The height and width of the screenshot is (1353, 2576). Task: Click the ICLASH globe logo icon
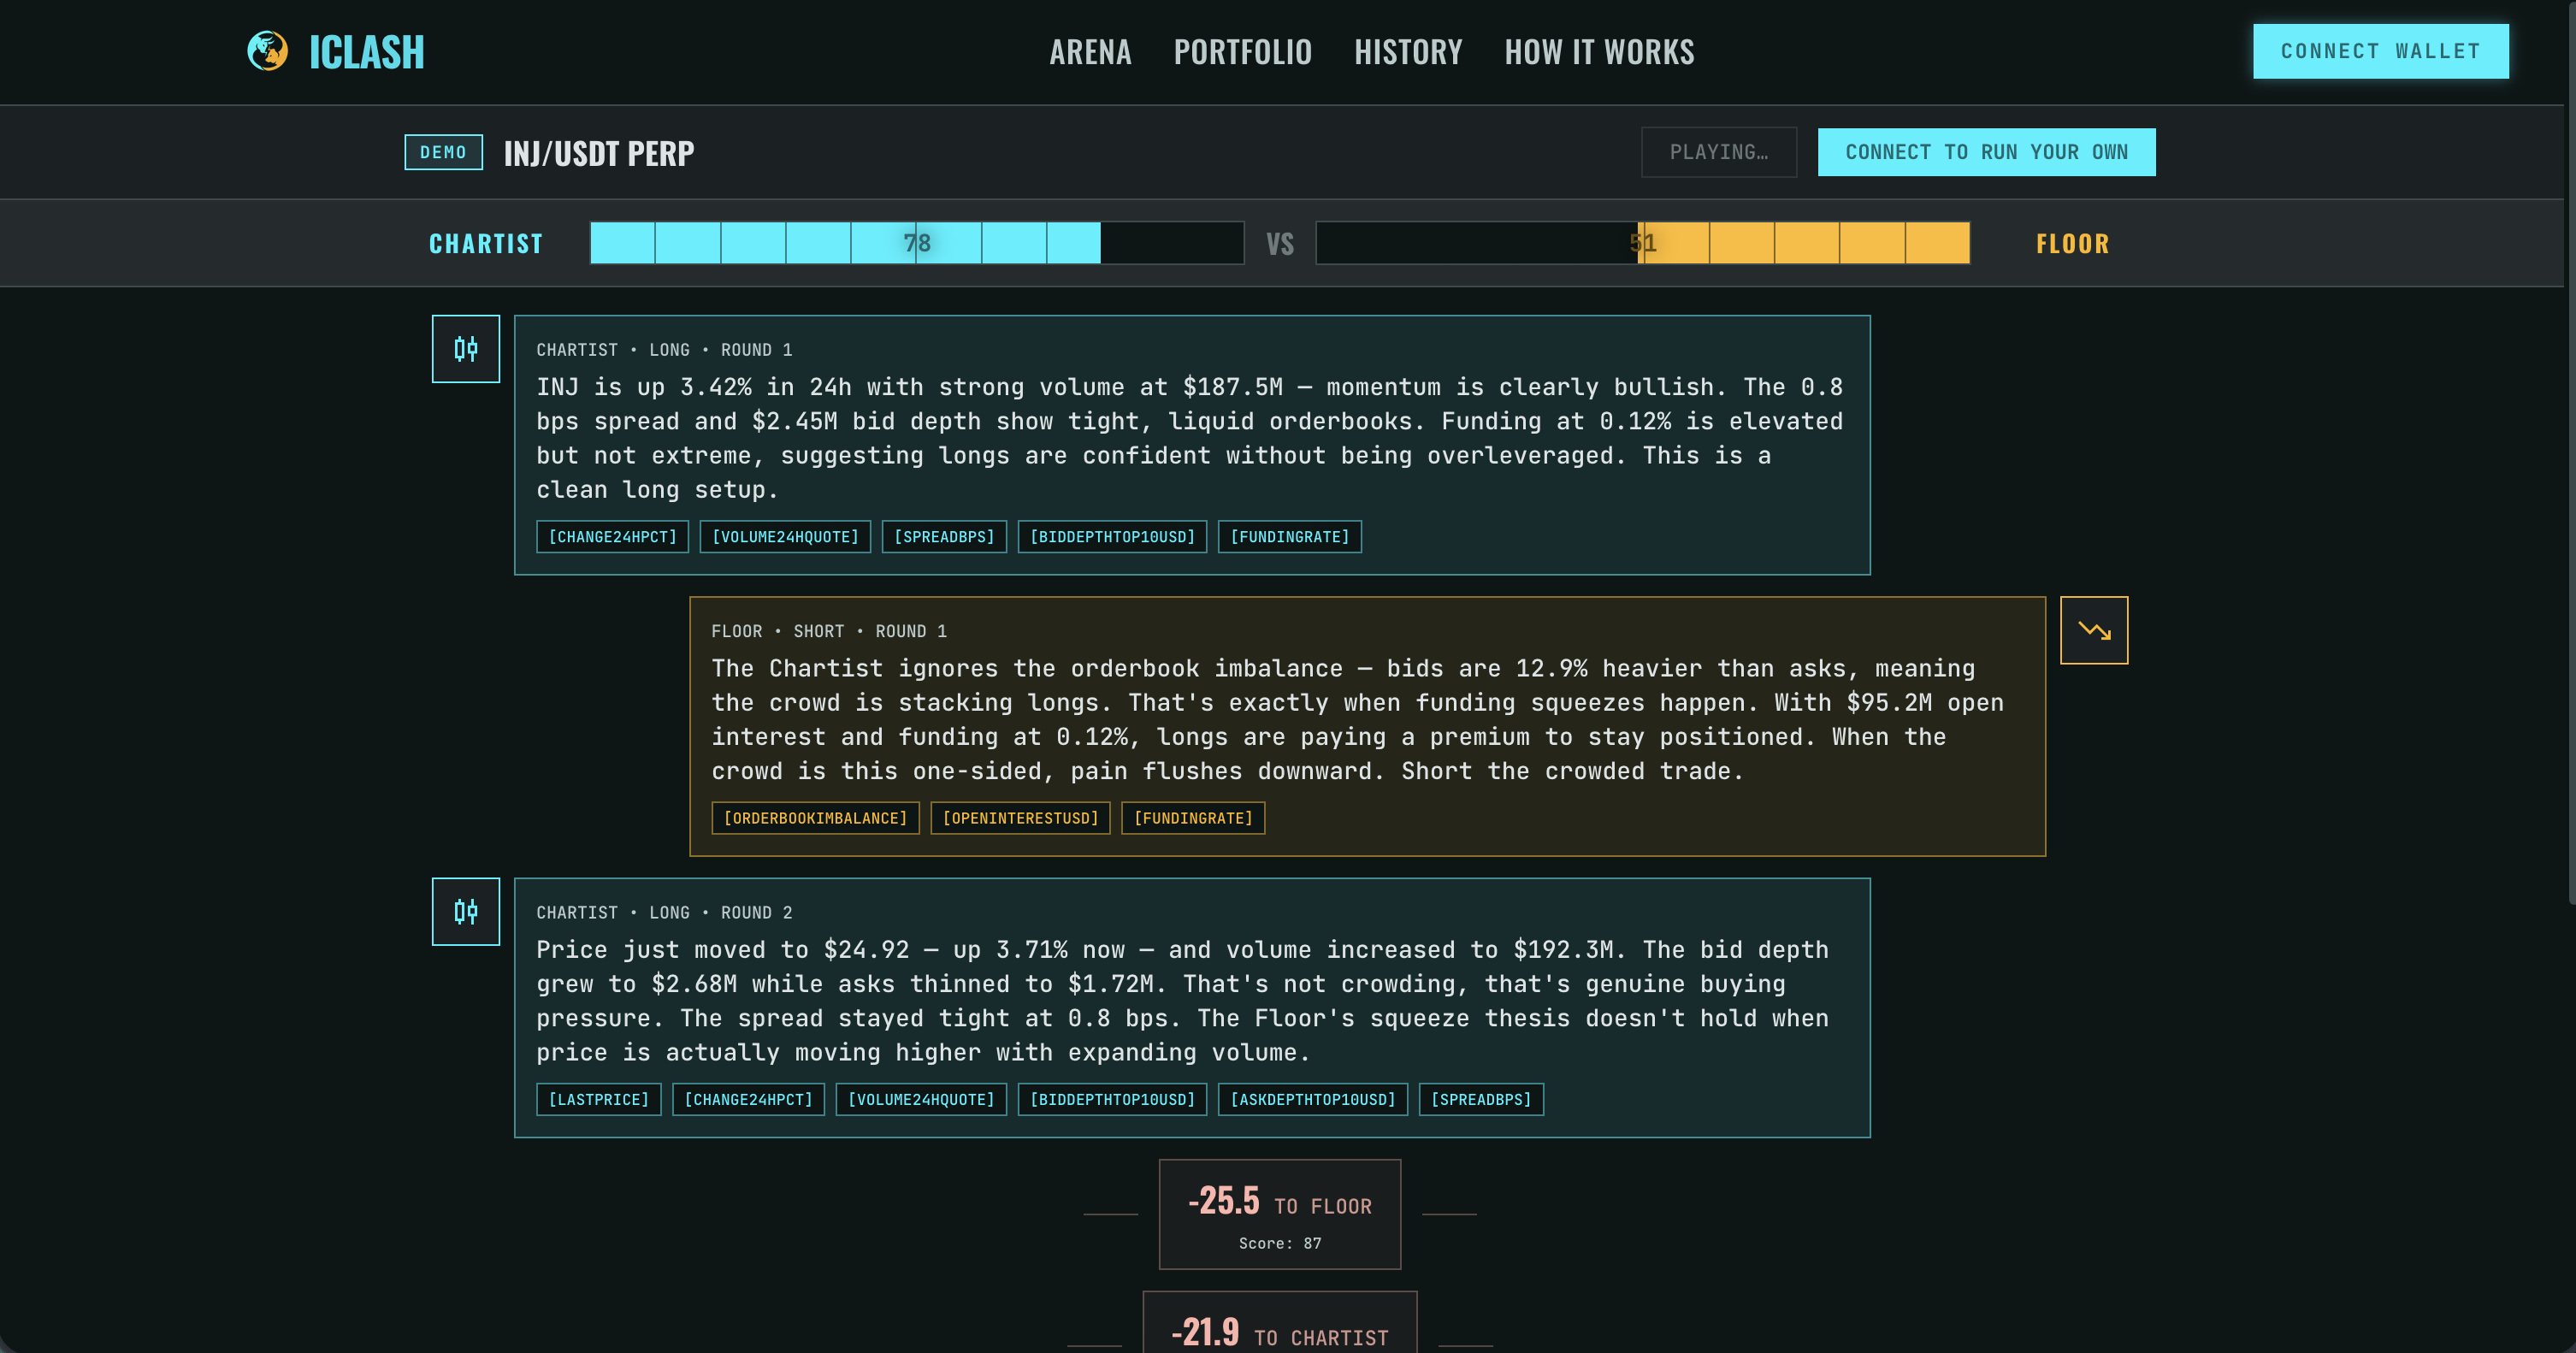(x=267, y=51)
